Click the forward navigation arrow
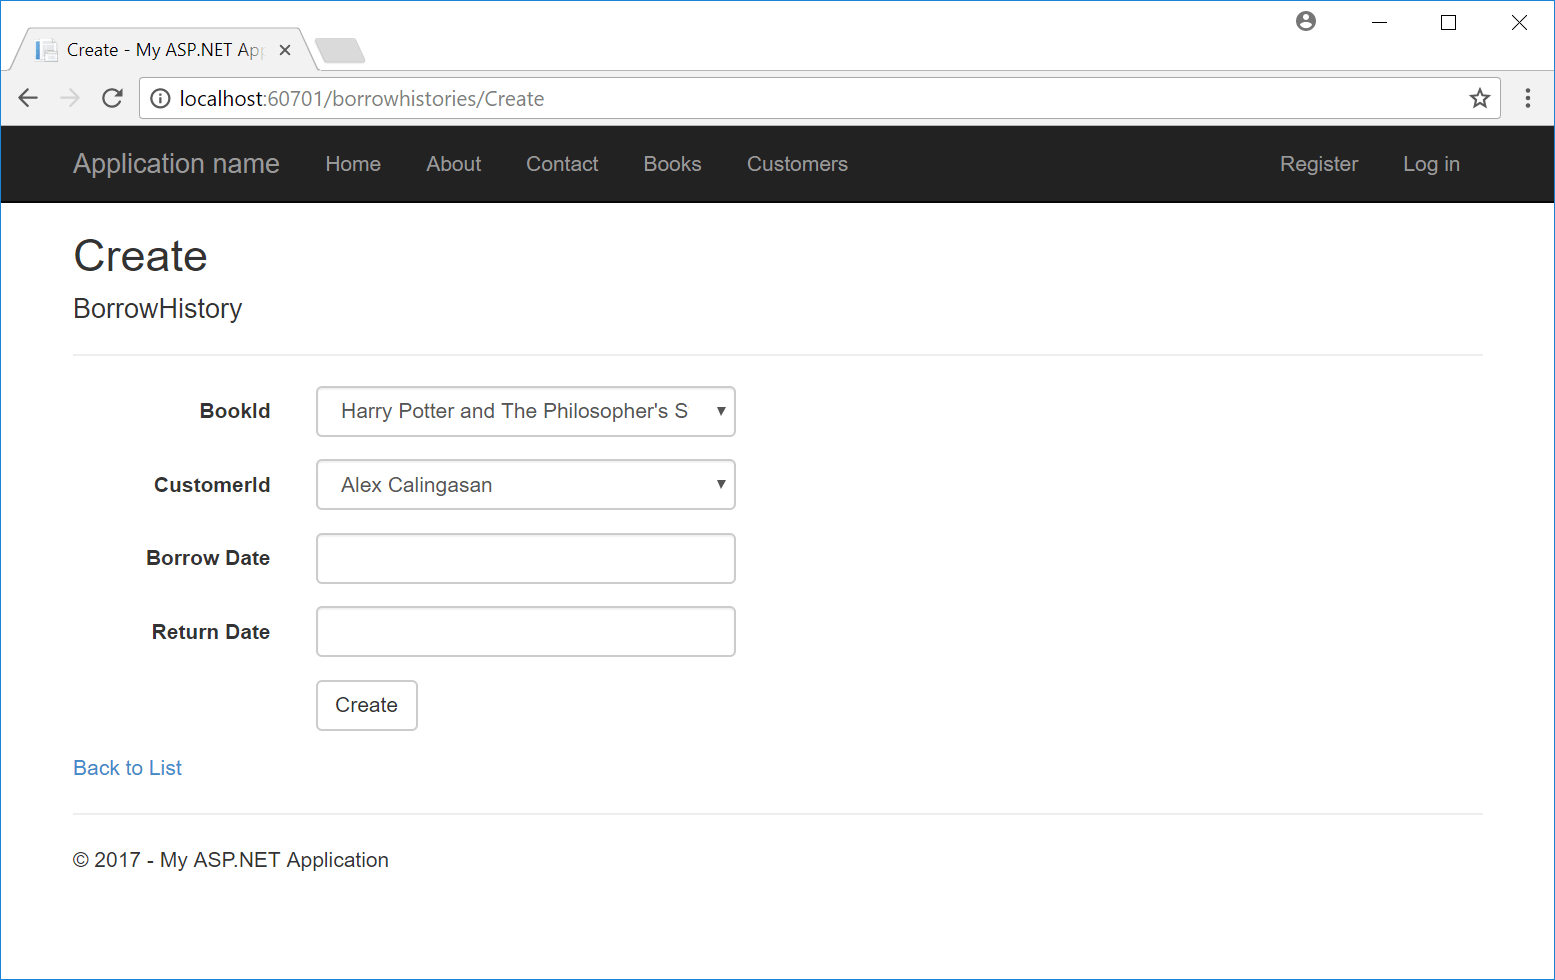Screen dimensions: 1555x980 70,98
